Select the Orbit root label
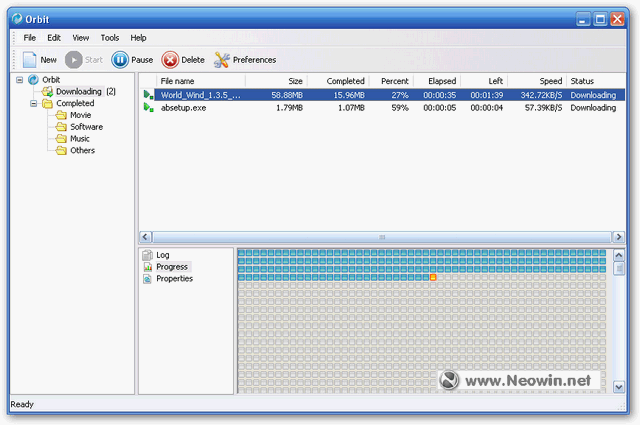Viewport: 640px width, 425px height. [x=51, y=80]
